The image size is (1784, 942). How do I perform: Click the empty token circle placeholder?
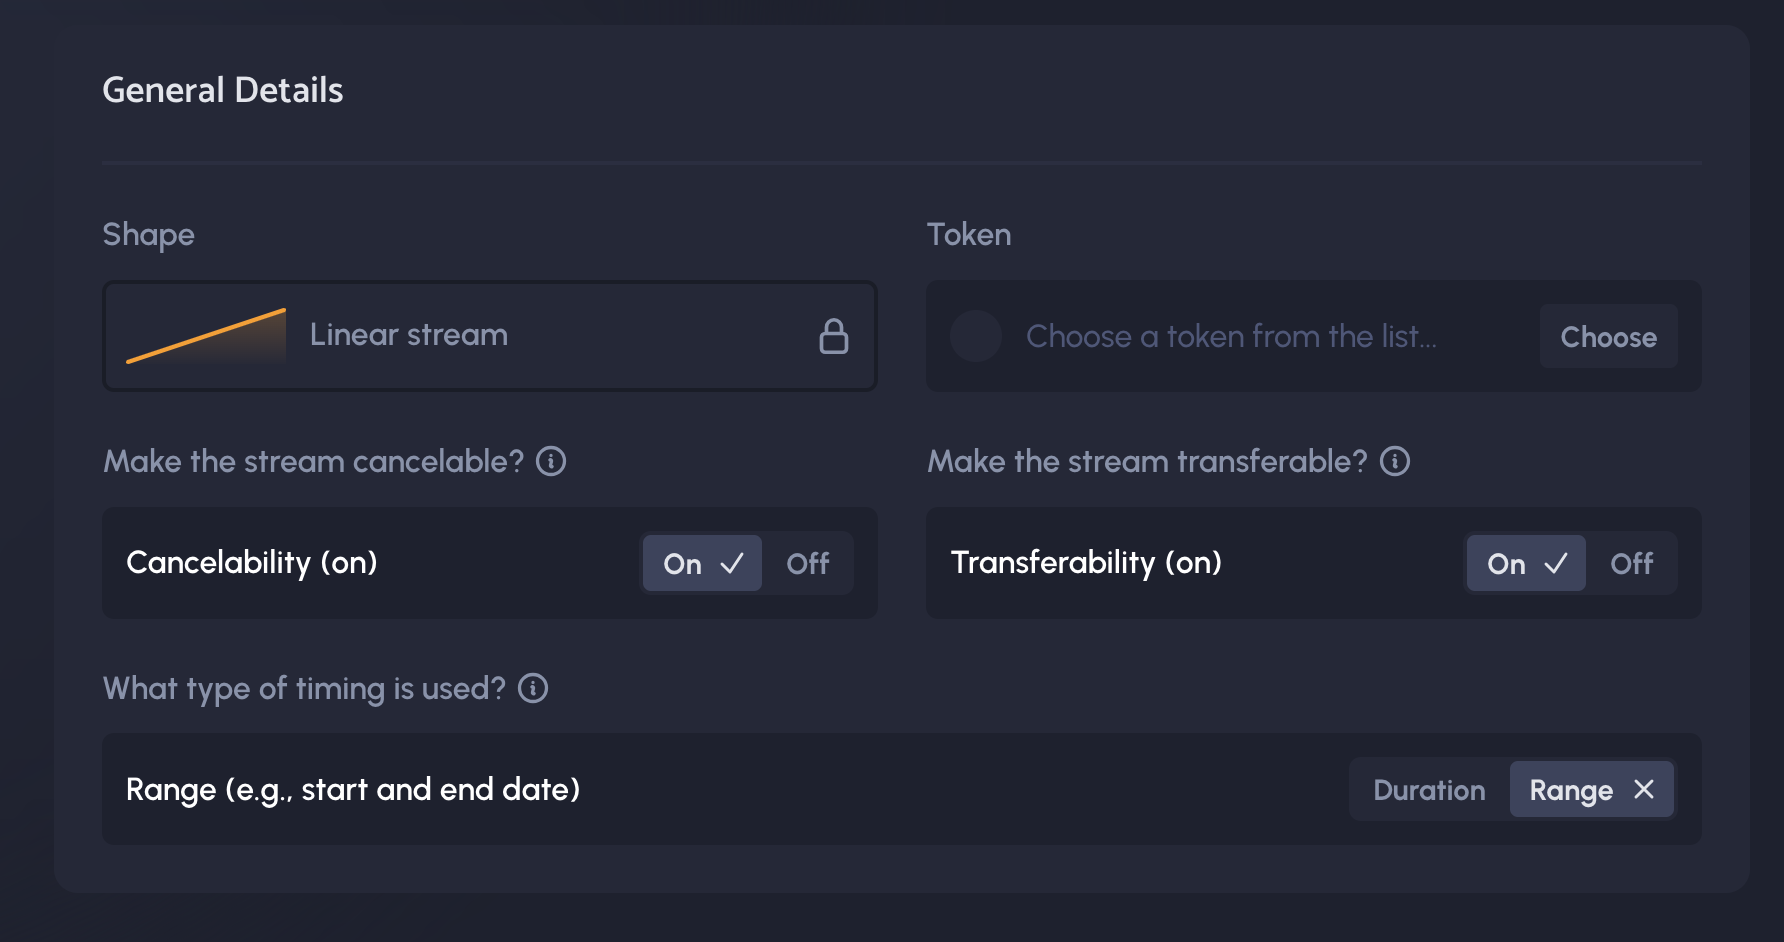(976, 336)
